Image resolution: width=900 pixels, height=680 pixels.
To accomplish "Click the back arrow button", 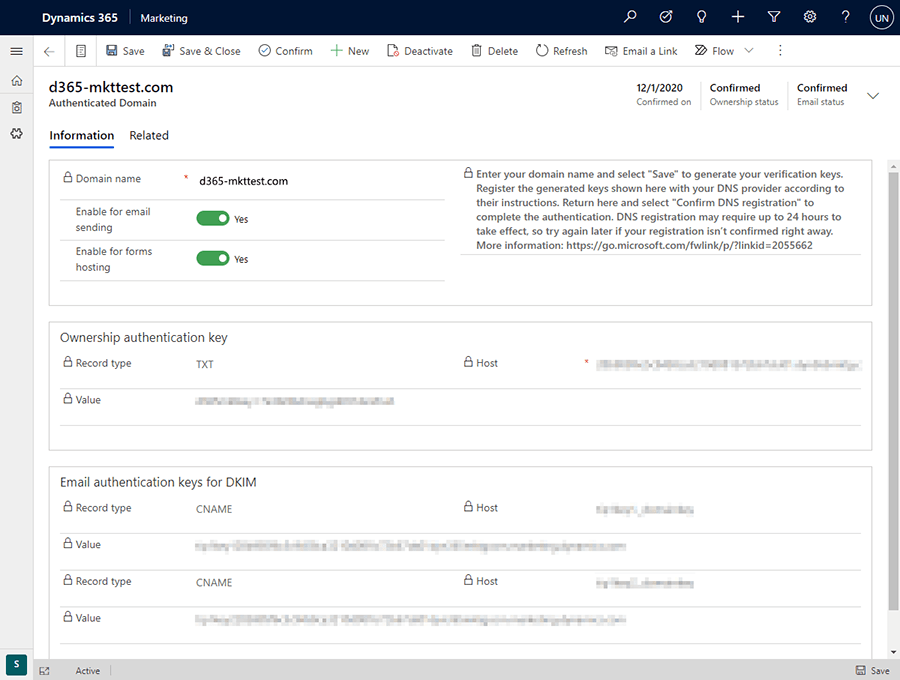I will (x=49, y=51).
